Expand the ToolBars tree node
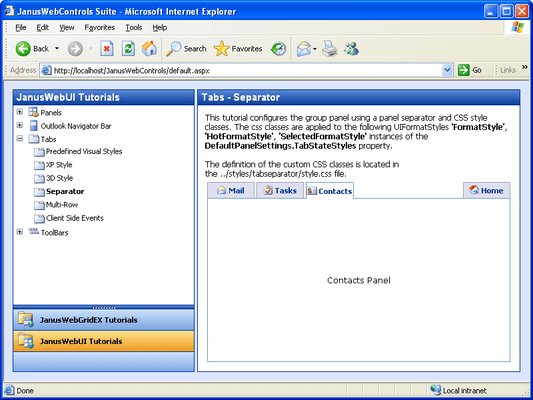533x400 pixels. pos(20,232)
